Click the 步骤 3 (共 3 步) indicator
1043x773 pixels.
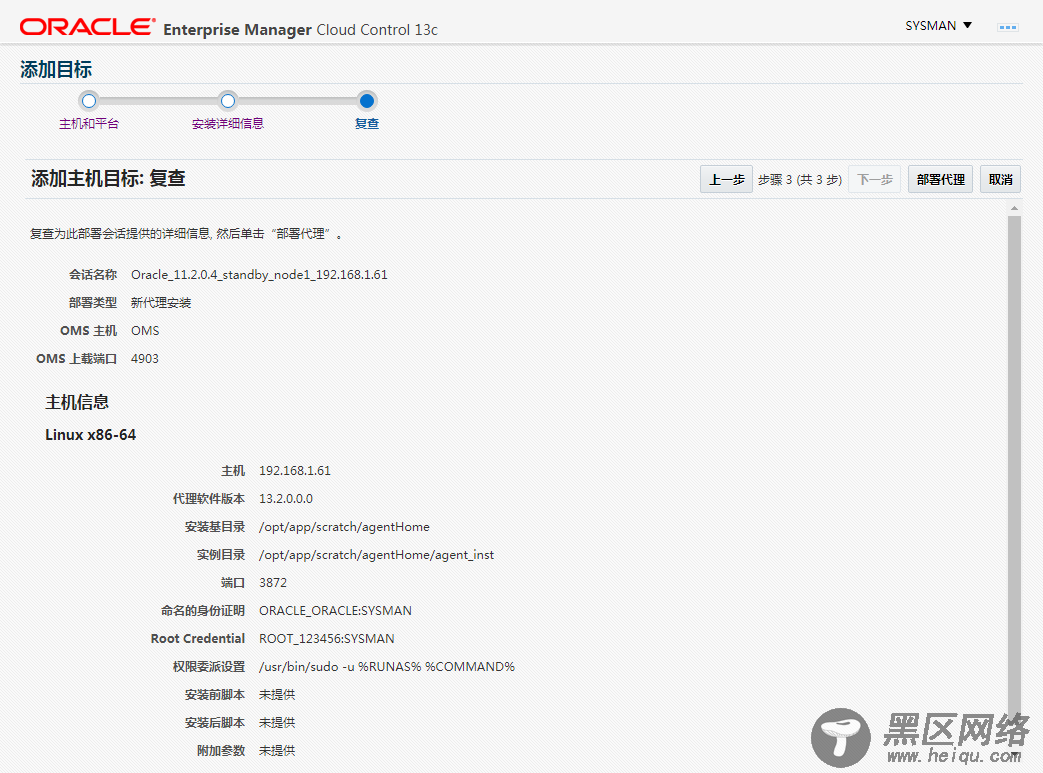(800, 180)
